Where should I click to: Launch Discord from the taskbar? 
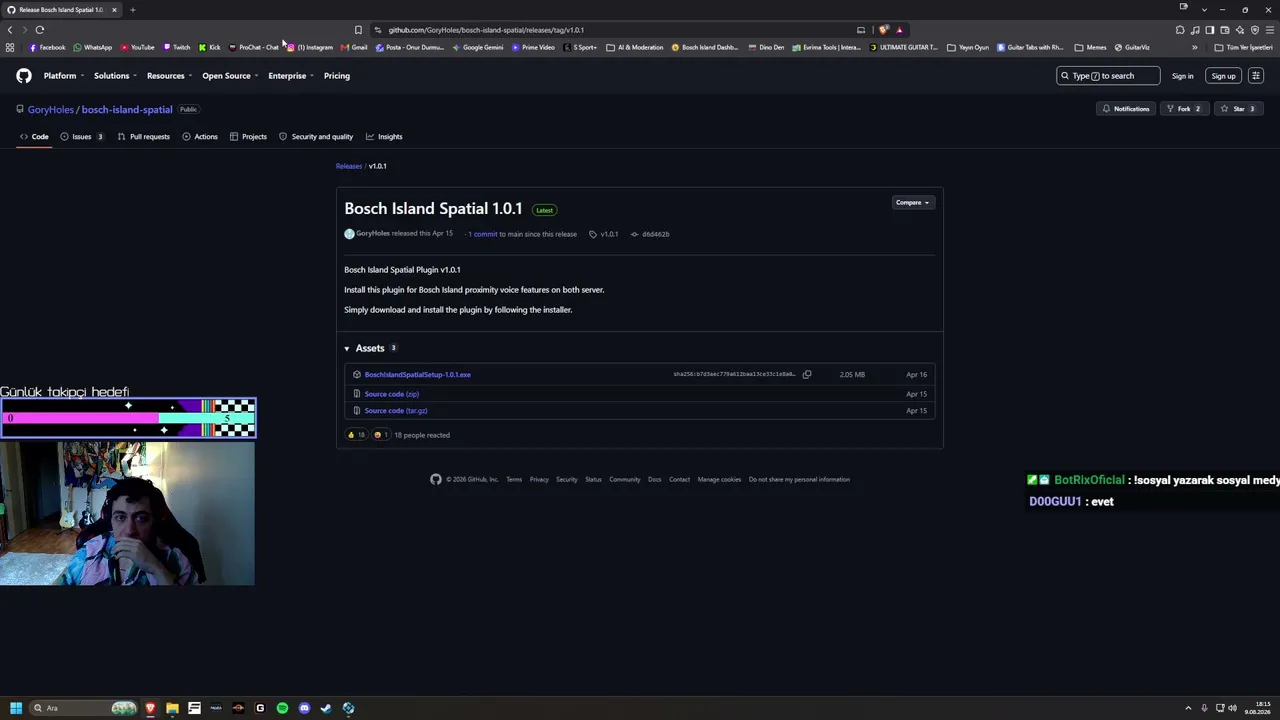(304, 708)
